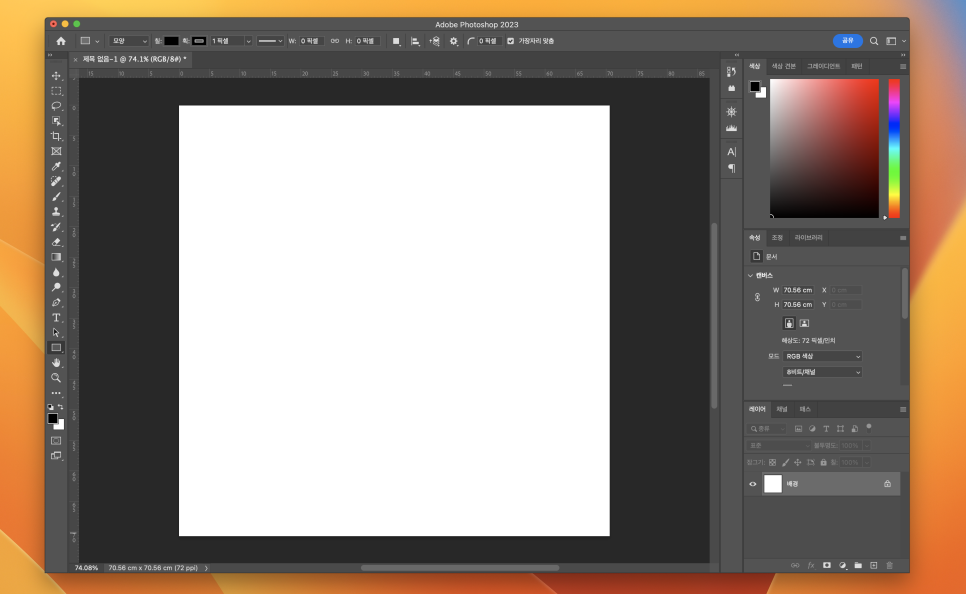966x594 pixels.
Task: Toggle the 가장자리 맞춤 checkbox
Action: pos(510,41)
